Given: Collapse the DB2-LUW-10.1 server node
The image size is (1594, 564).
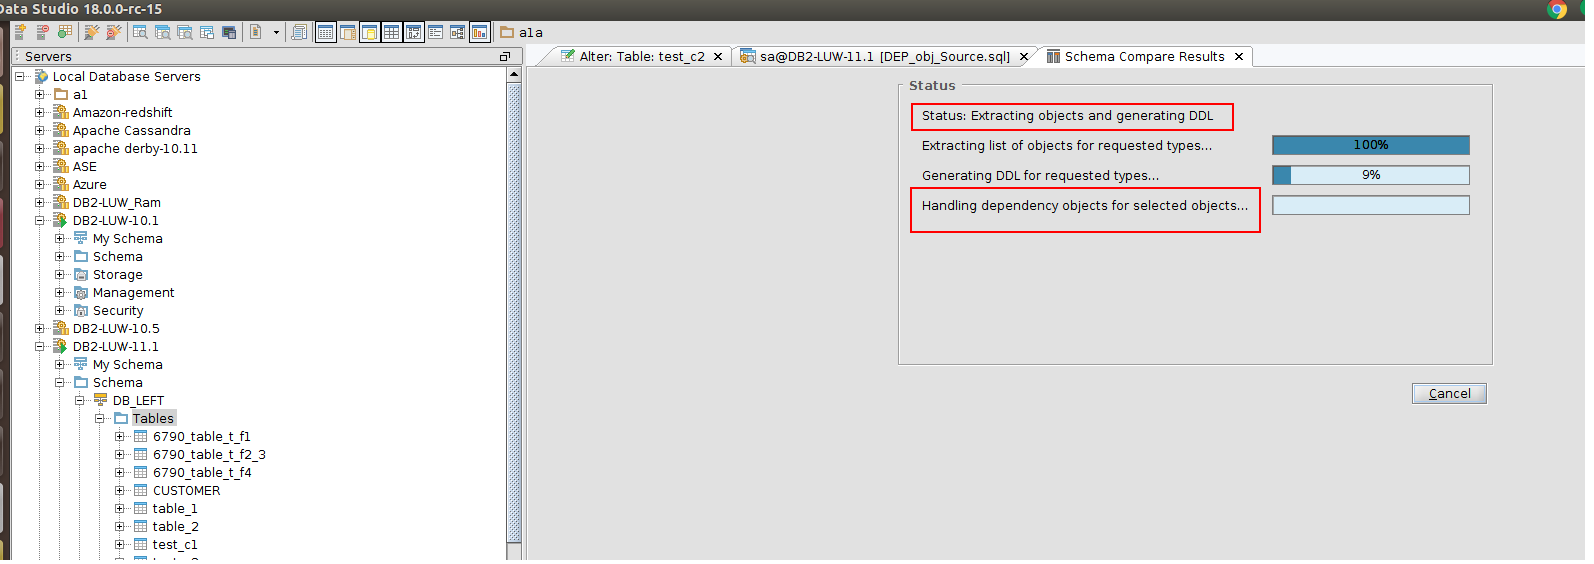Looking at the screenshot, I should (40, 220).
